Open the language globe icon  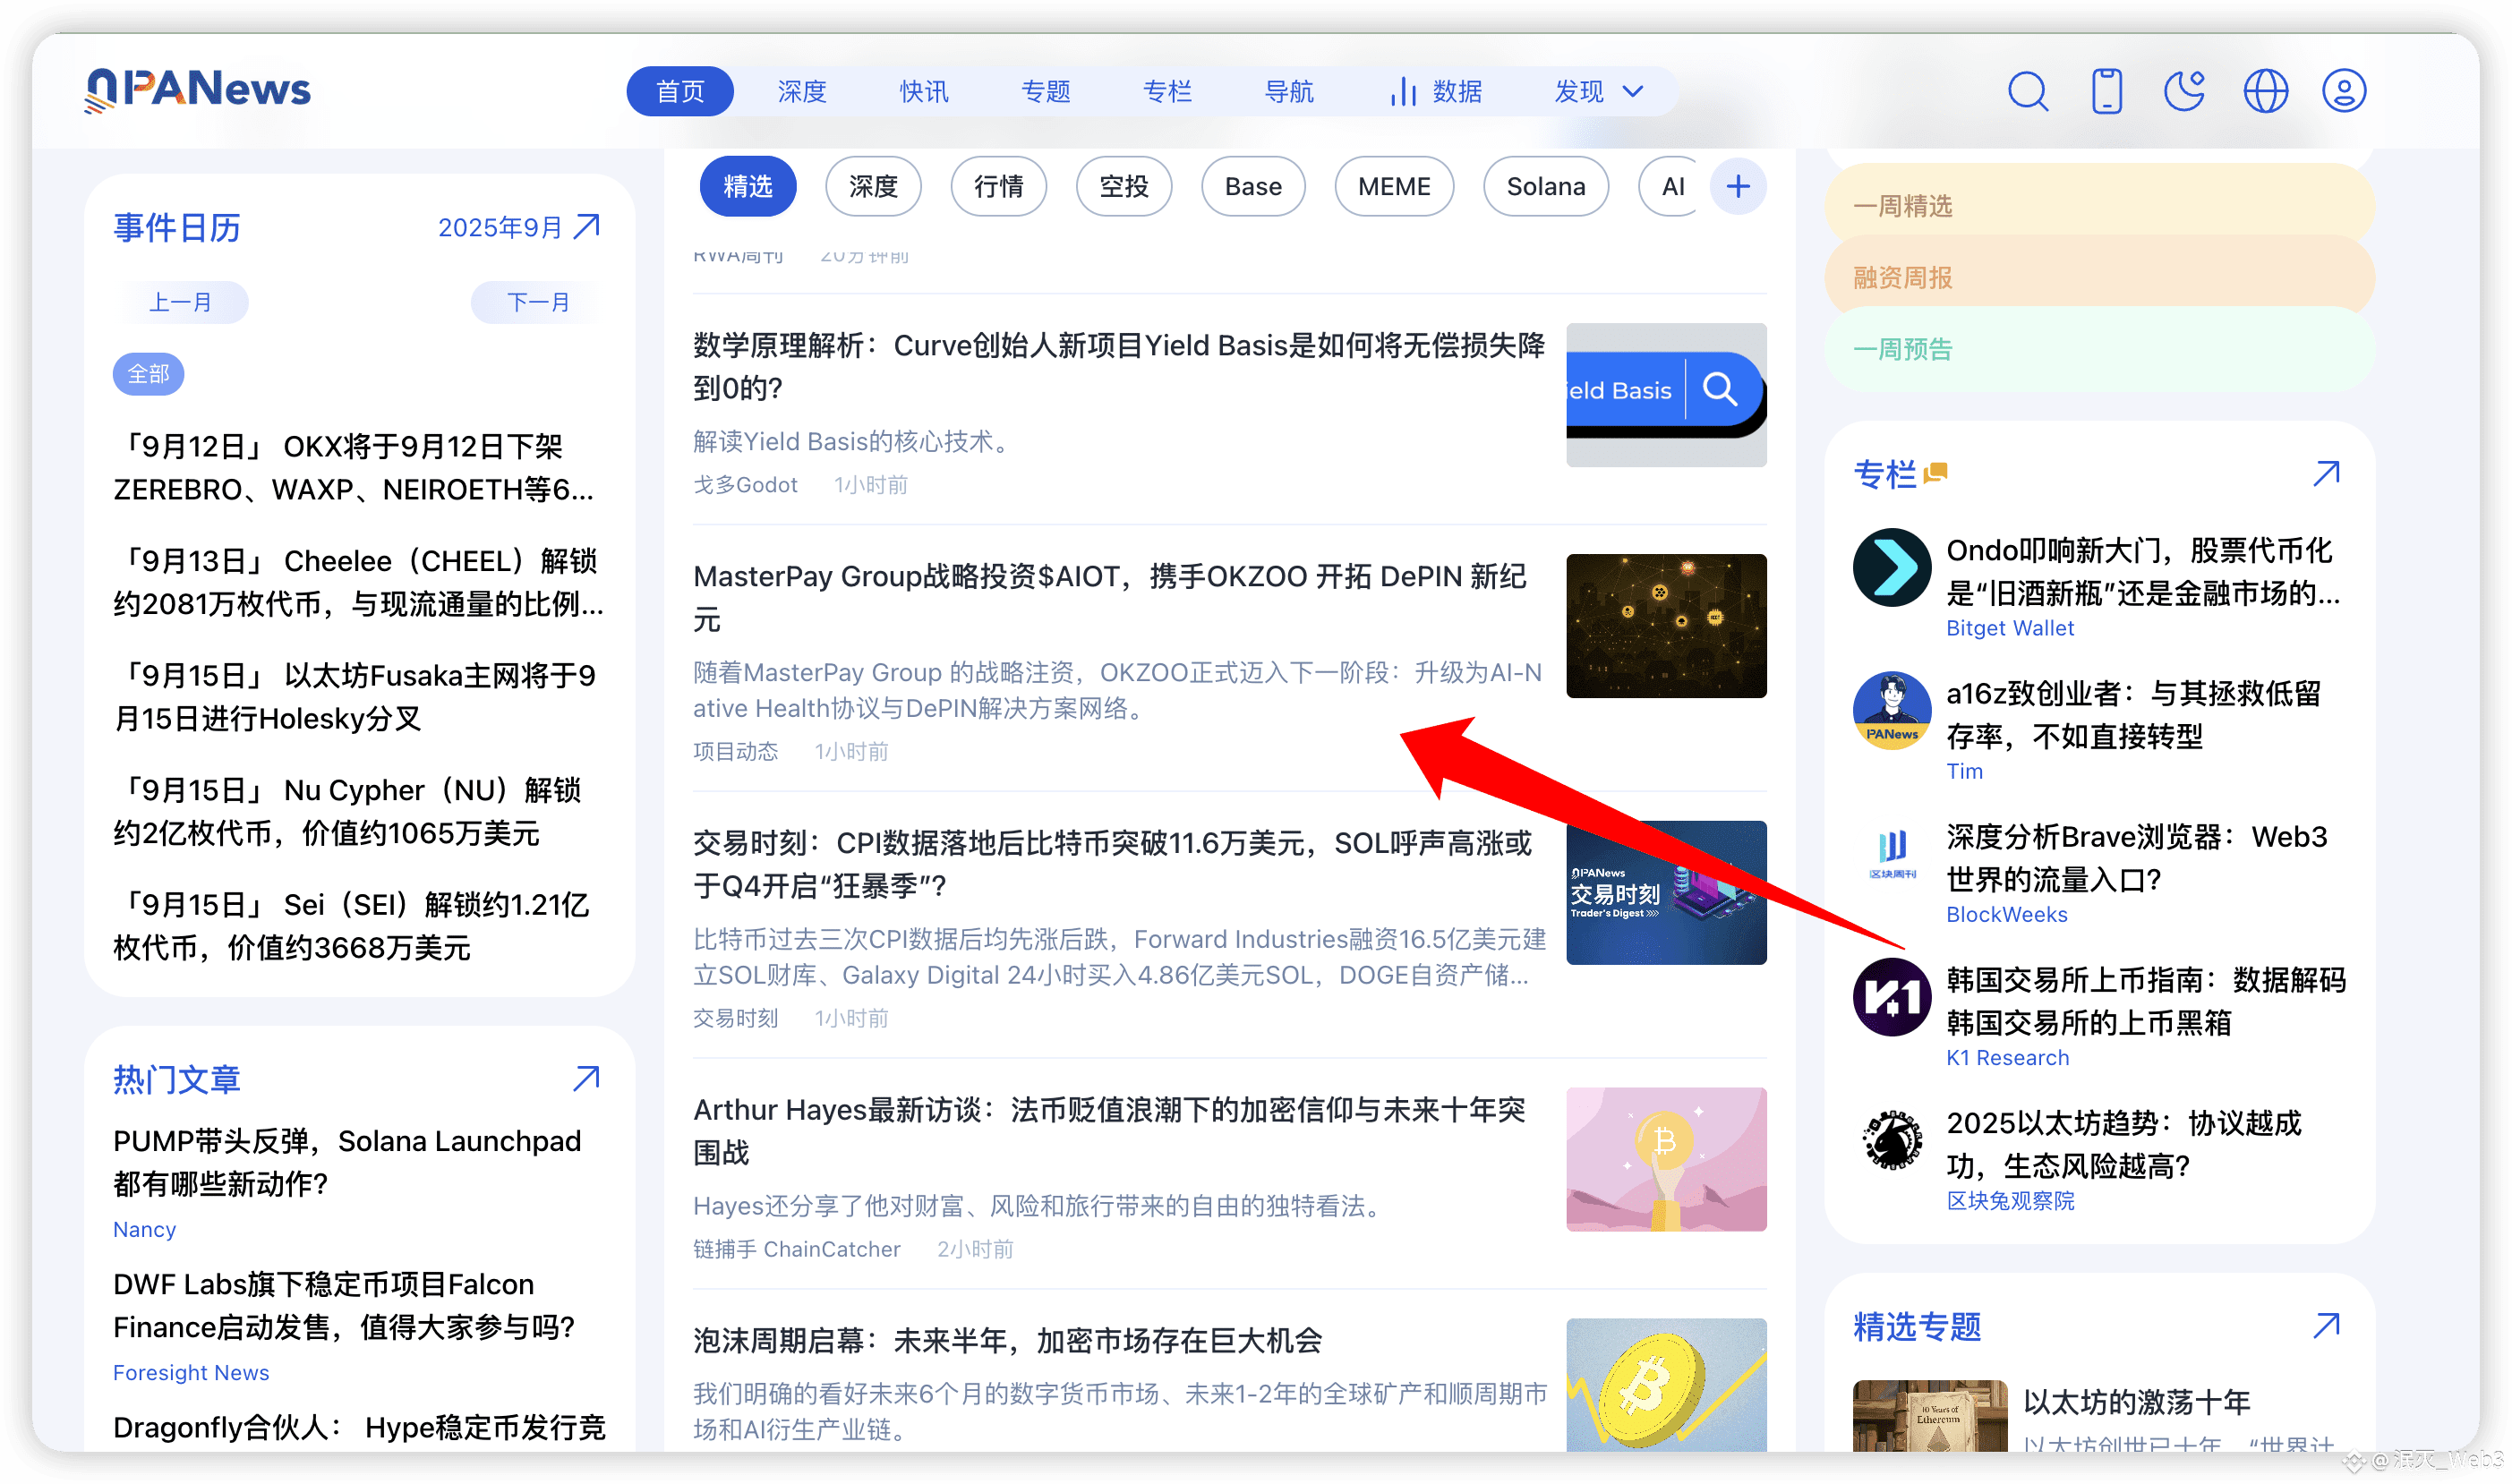point(2265,91)
